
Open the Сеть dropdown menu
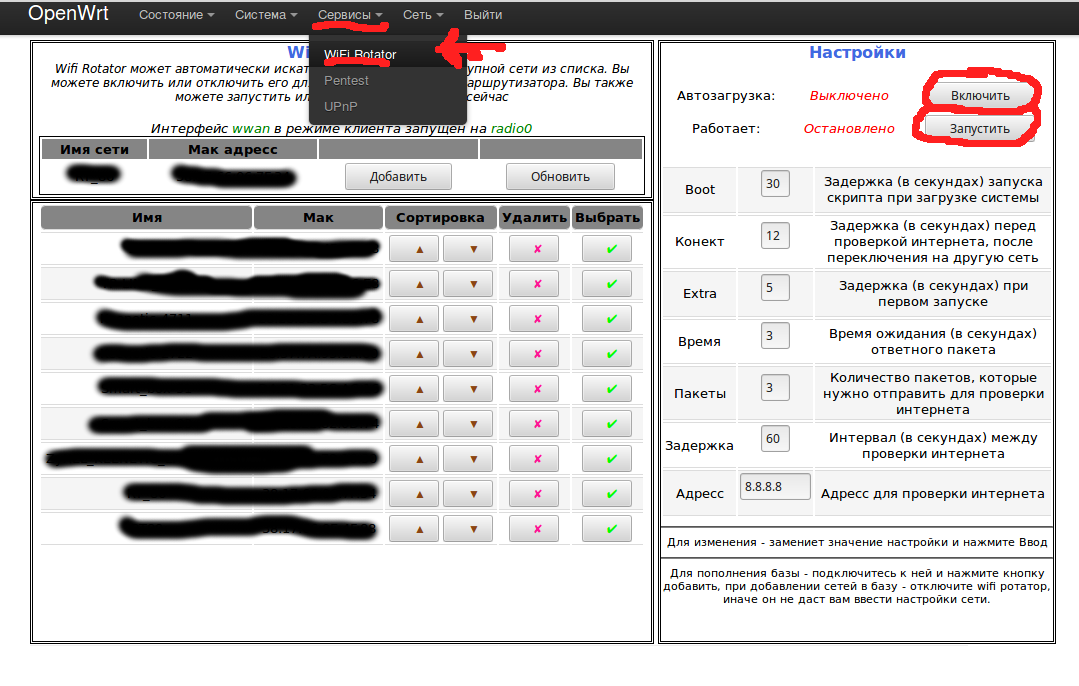click(423, 15)
